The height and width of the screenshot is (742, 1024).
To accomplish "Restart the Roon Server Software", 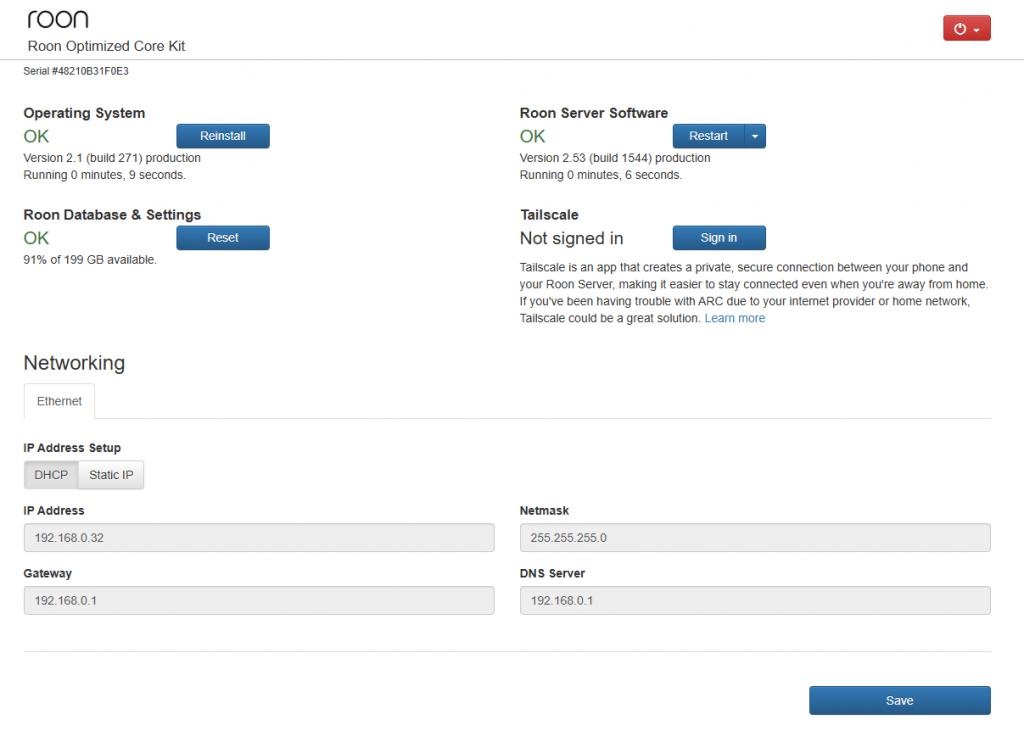I will coord(708,136).
